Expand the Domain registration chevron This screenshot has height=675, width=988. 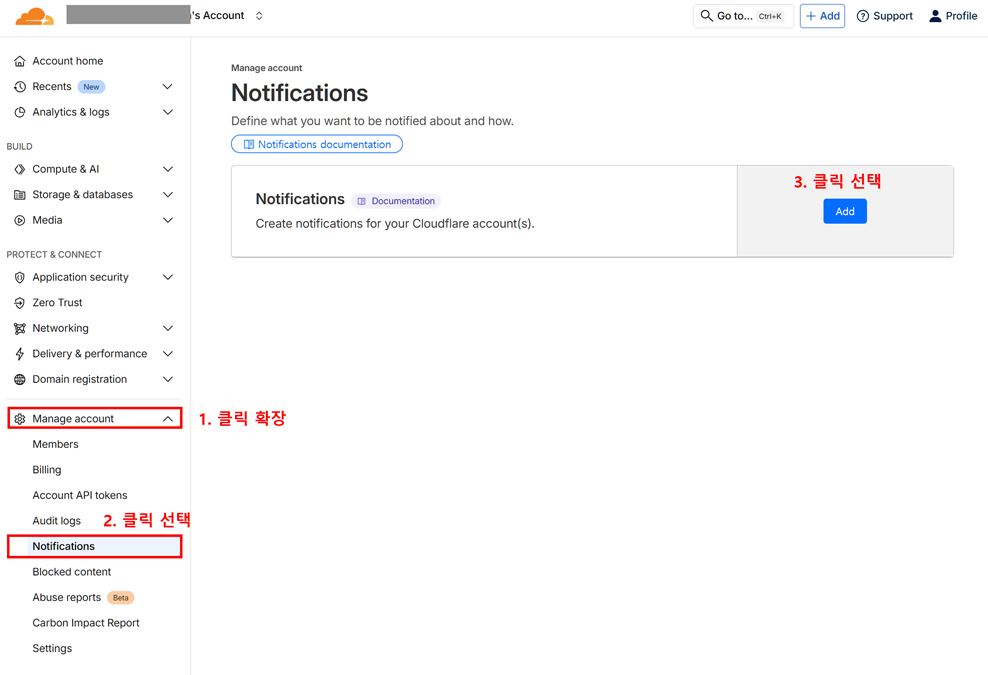pos(168,379)
